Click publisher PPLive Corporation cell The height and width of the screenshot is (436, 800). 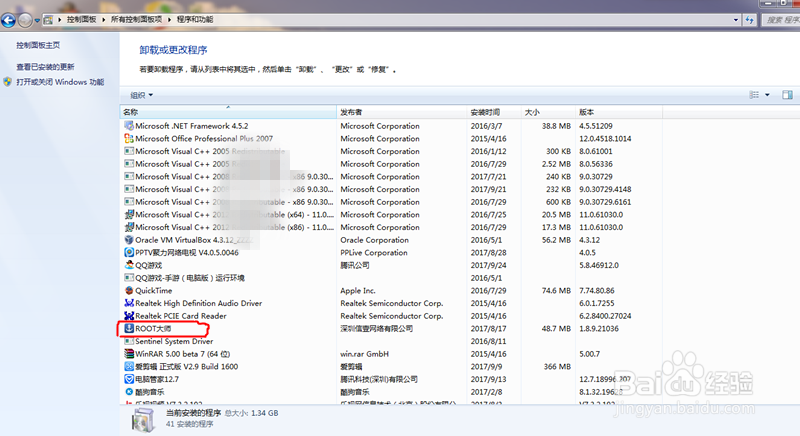(374, 252)
